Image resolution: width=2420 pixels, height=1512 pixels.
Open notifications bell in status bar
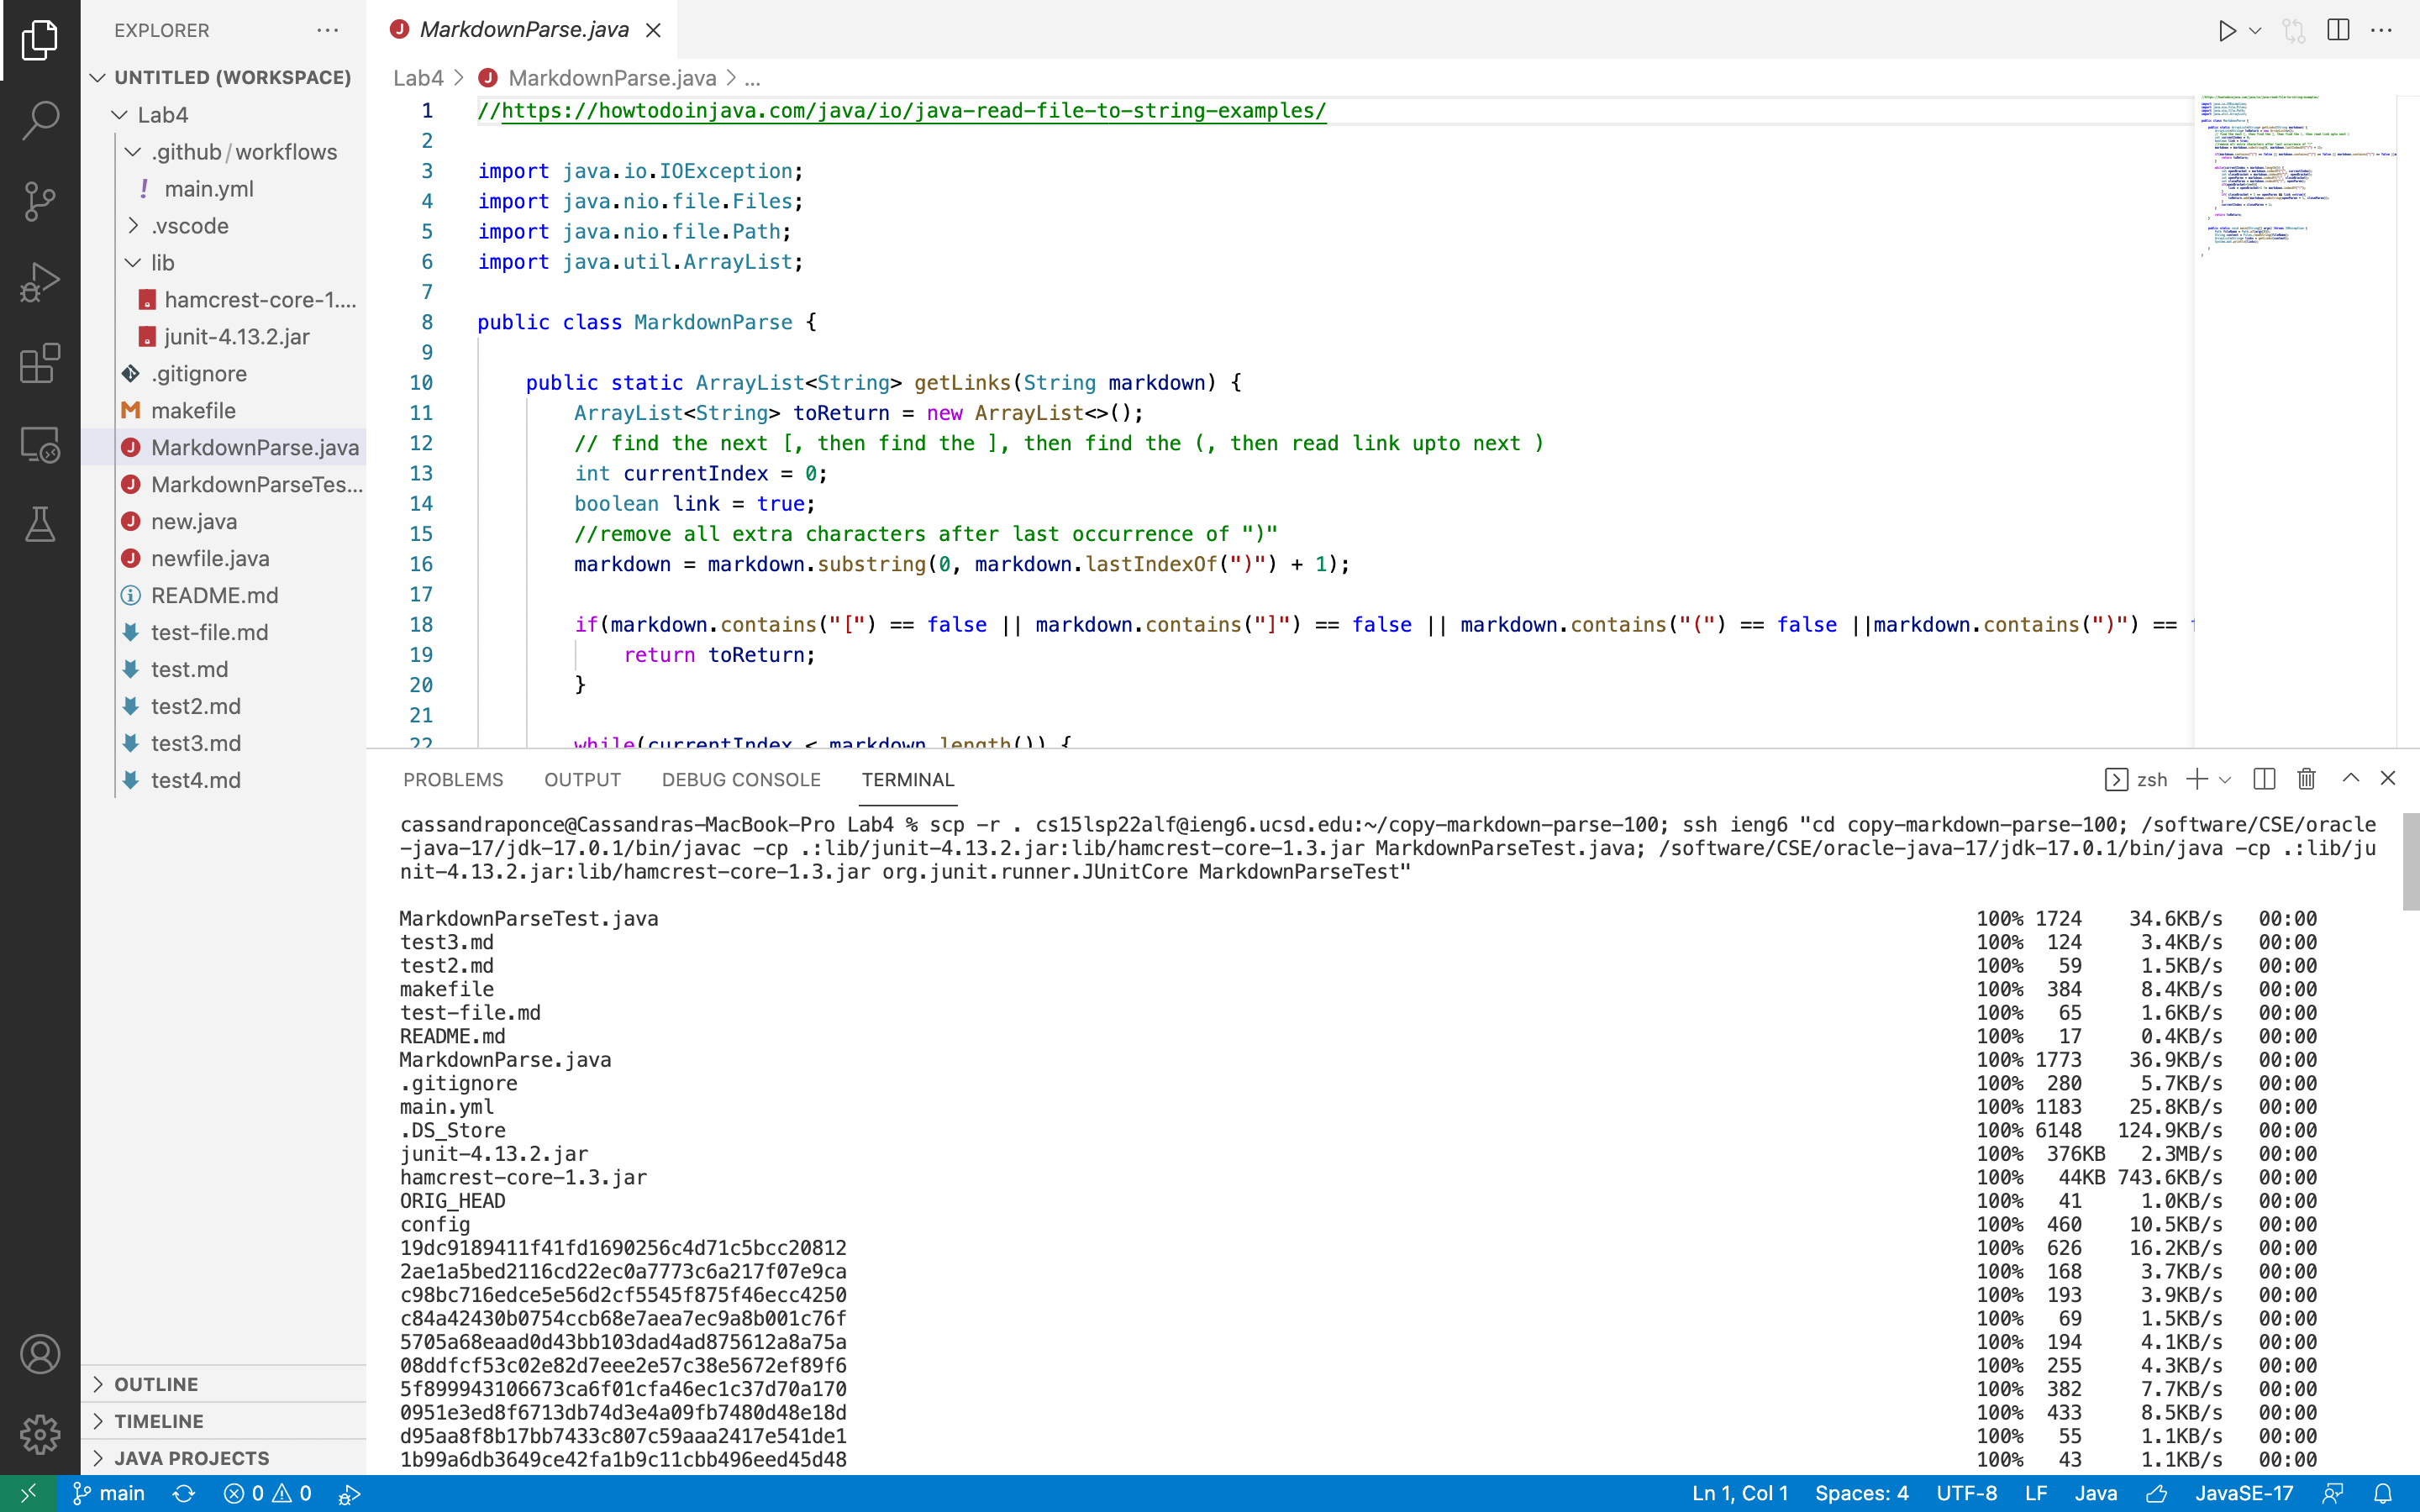coord(2384,1493)
